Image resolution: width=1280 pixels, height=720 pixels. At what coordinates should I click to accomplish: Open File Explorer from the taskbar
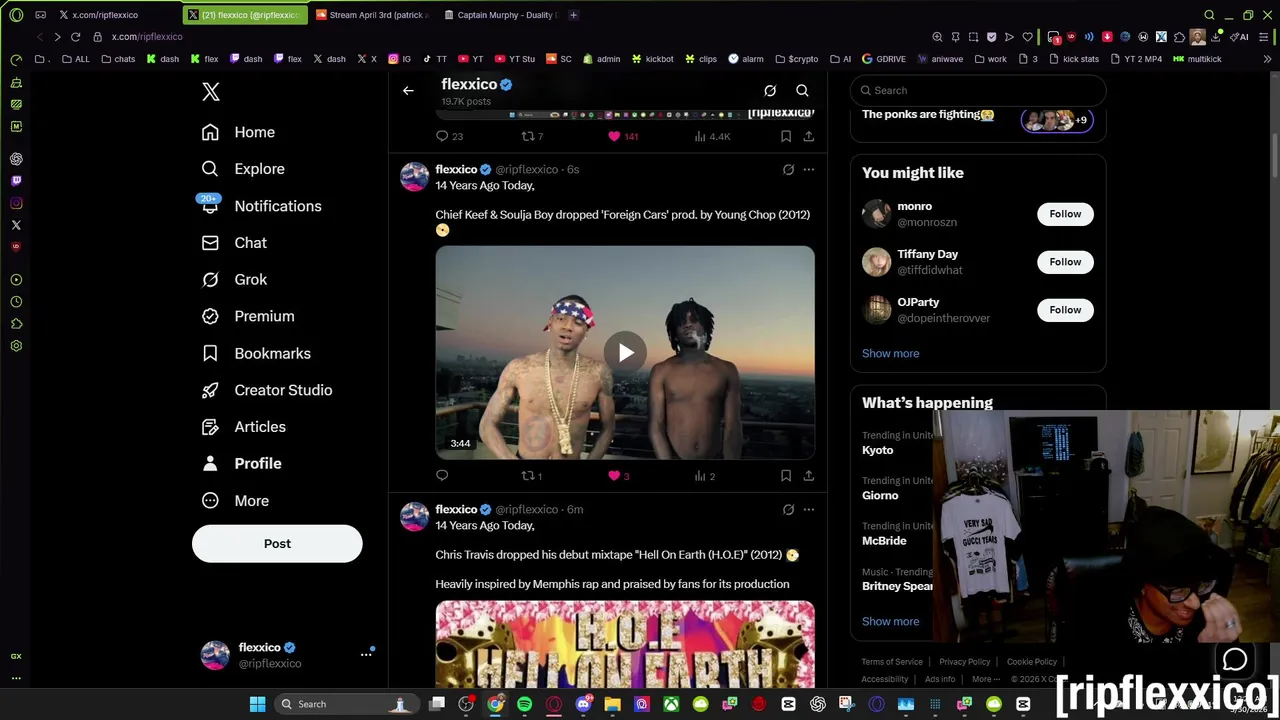click(x=612, y=704)
